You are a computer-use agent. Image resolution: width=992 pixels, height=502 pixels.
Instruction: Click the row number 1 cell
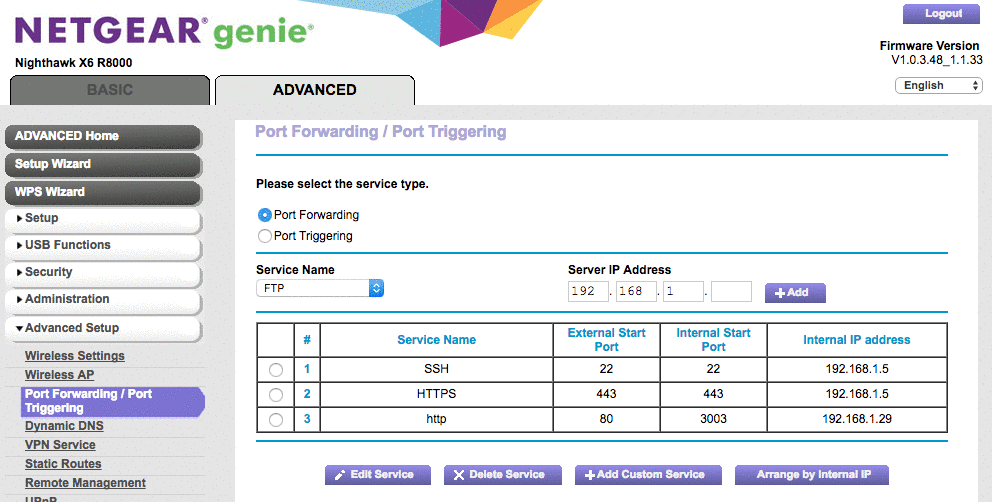tap(307, 369)
